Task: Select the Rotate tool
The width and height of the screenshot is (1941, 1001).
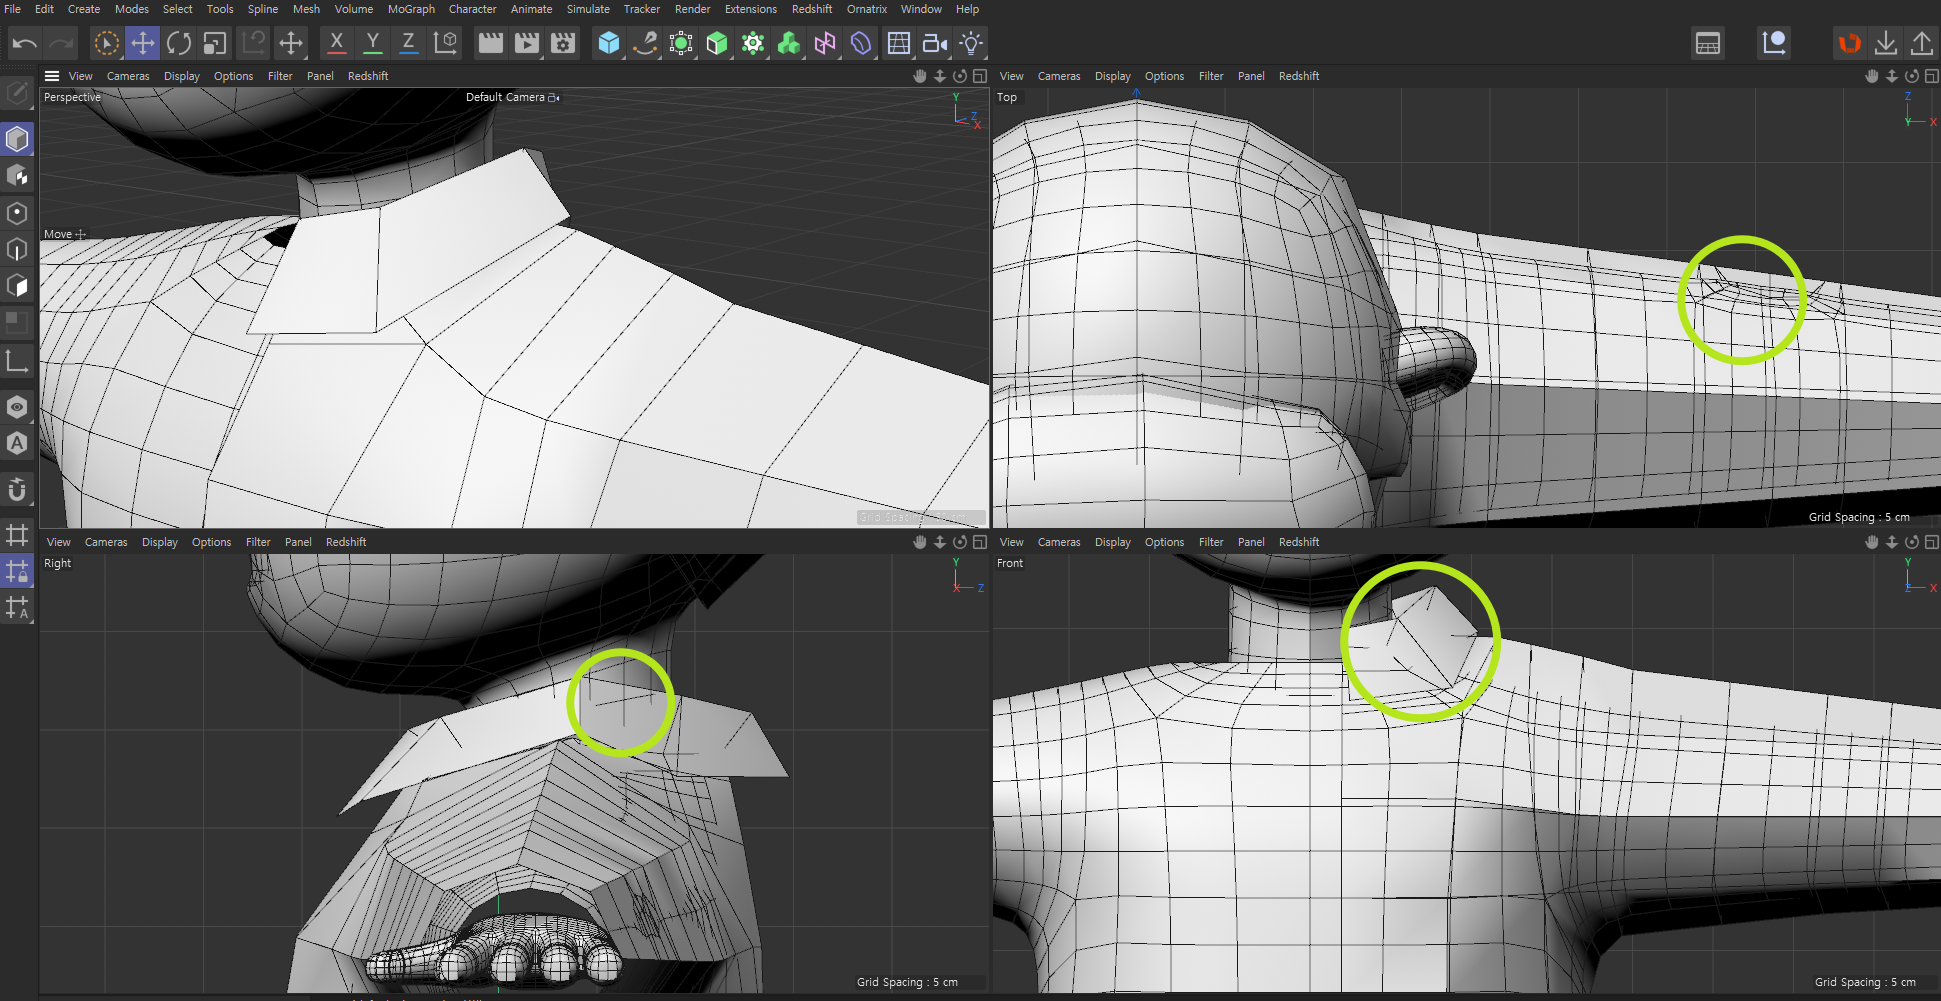Action: point(179,43)
